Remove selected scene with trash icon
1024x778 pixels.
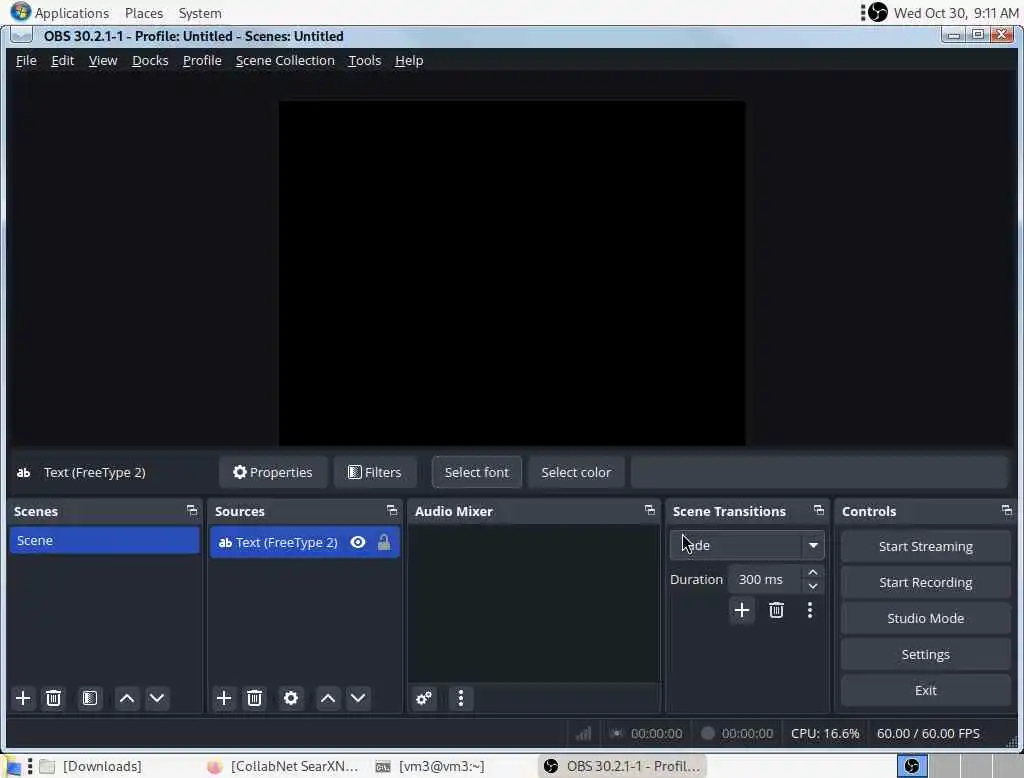(54, 698)
